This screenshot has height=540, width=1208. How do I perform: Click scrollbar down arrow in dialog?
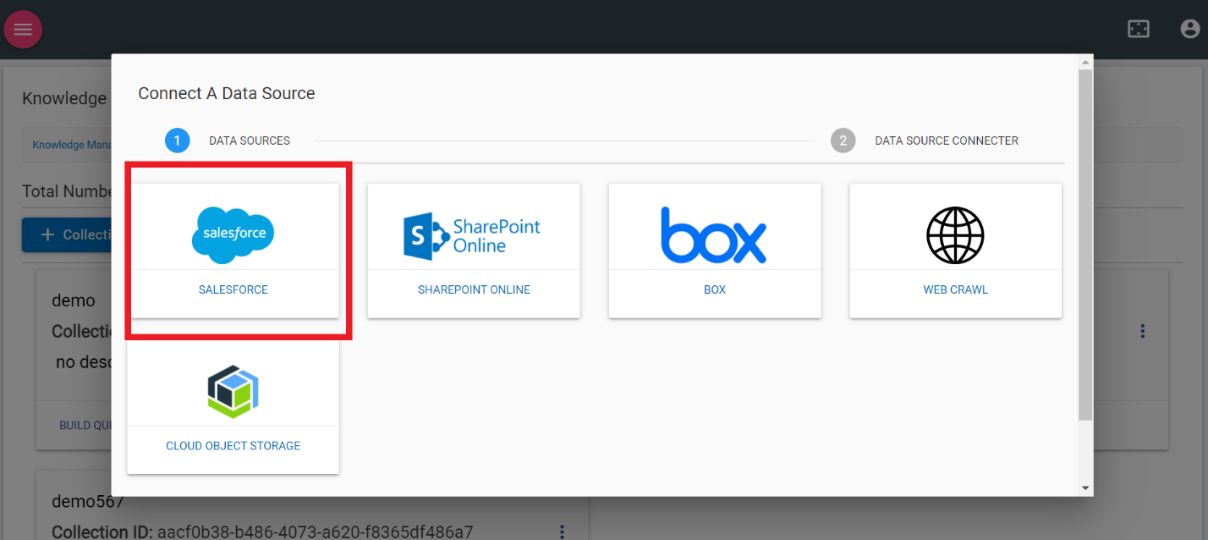click(1086, 488)
